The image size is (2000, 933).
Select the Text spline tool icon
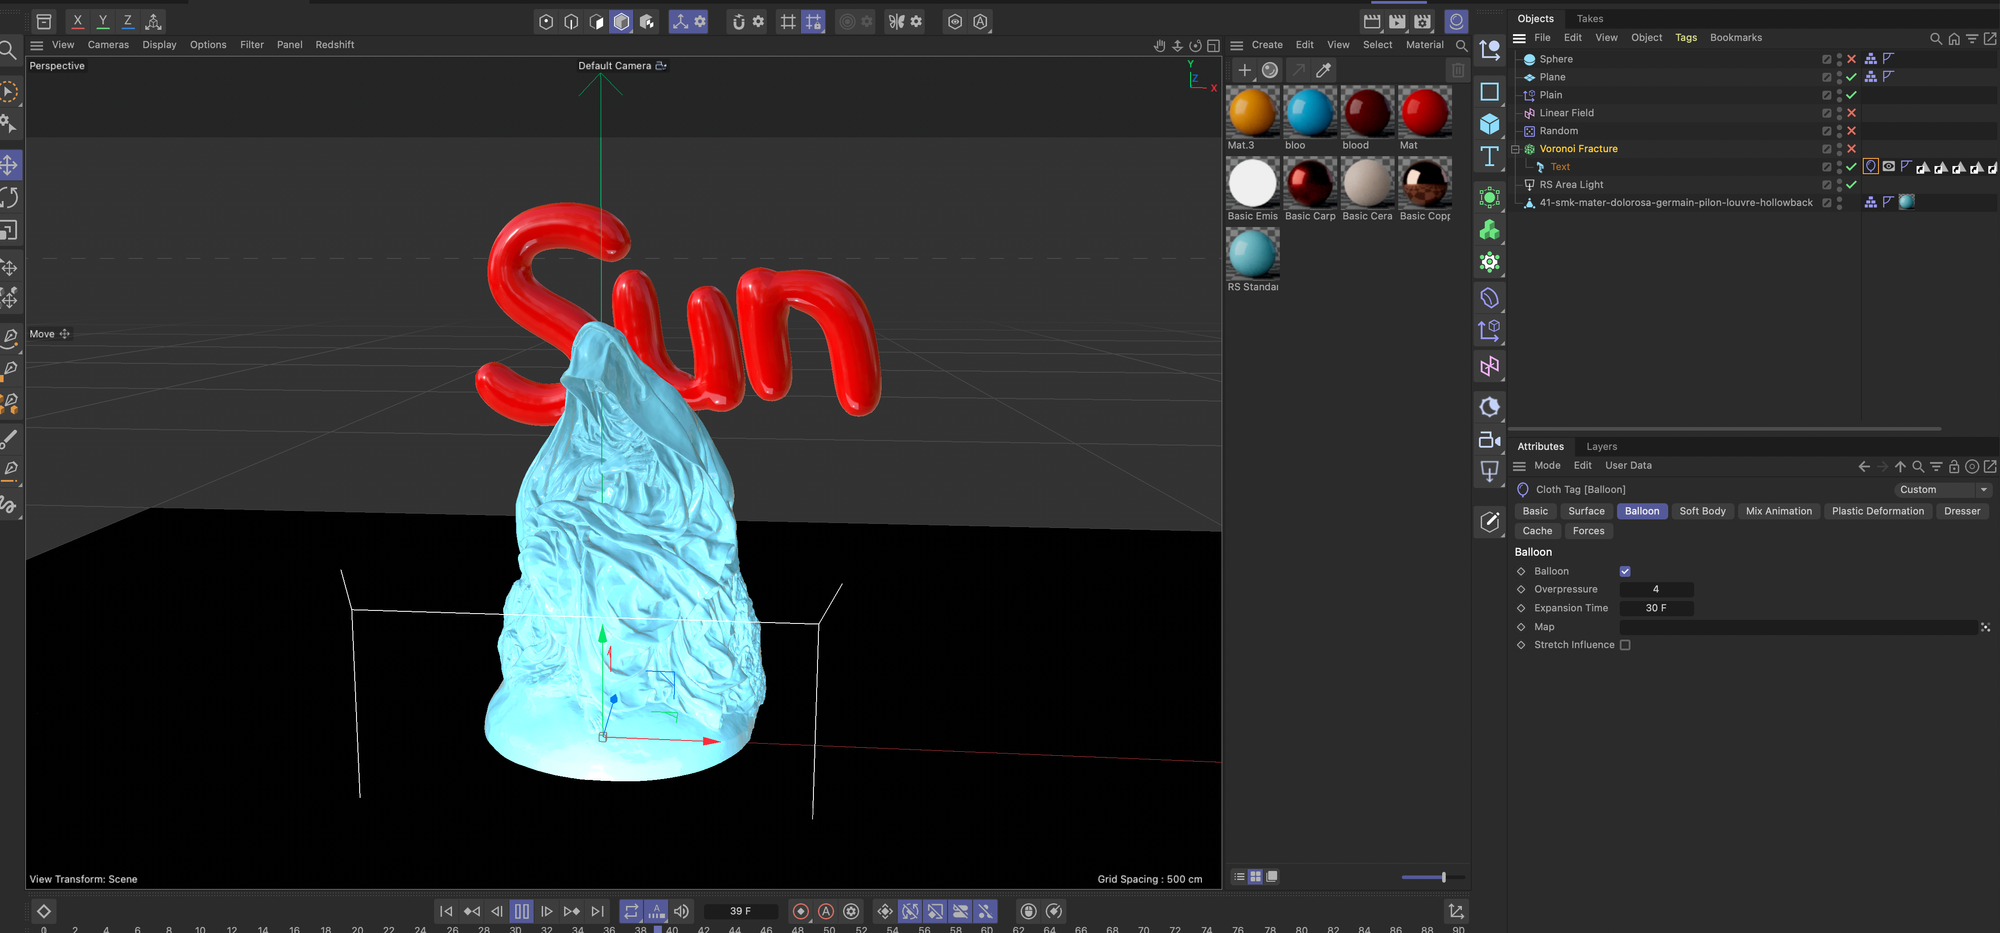point(1489,157)
